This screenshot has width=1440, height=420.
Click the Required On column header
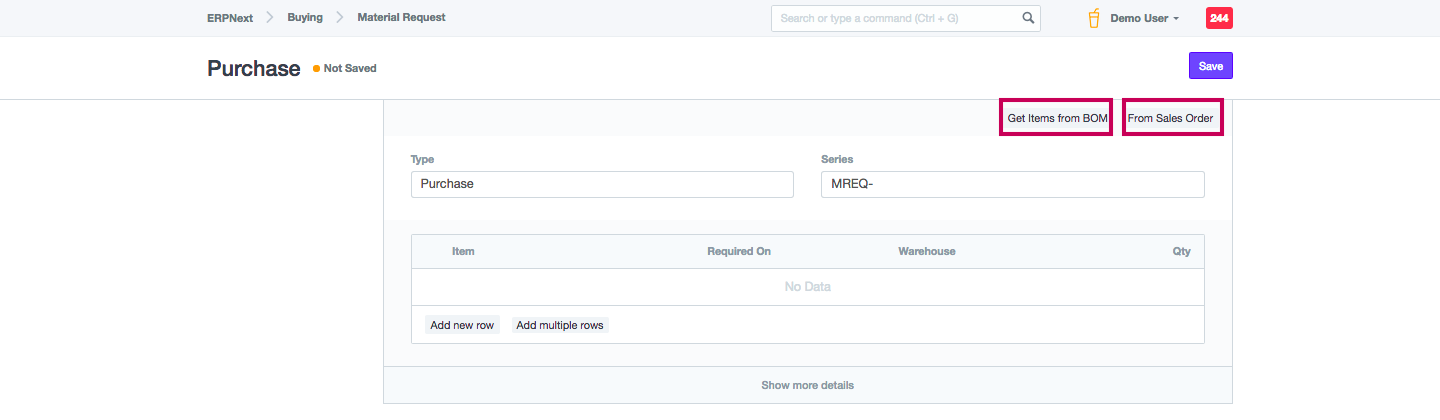pos(739,251)
